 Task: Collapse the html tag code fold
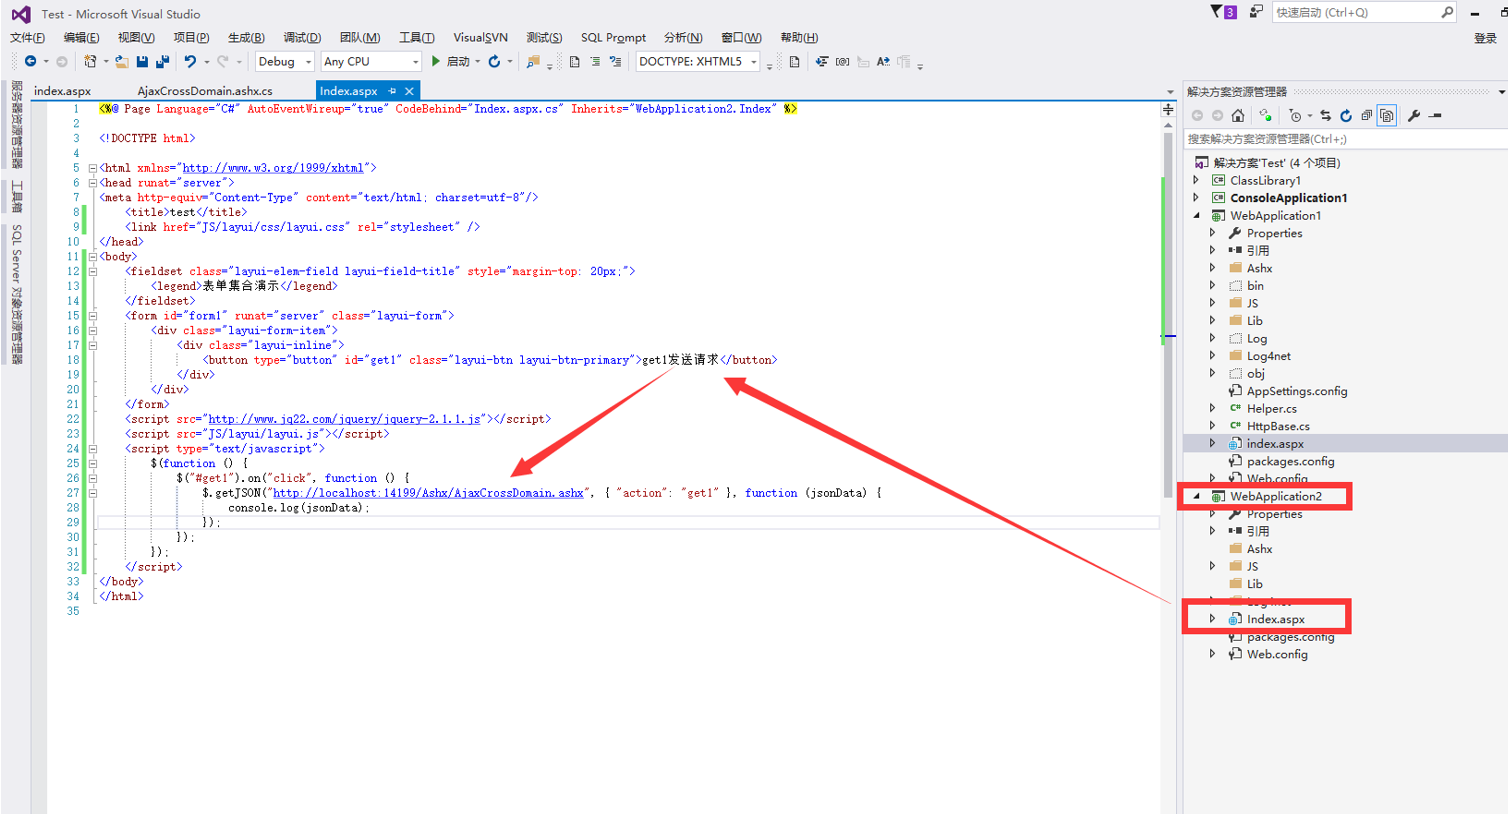coord(92,168)
